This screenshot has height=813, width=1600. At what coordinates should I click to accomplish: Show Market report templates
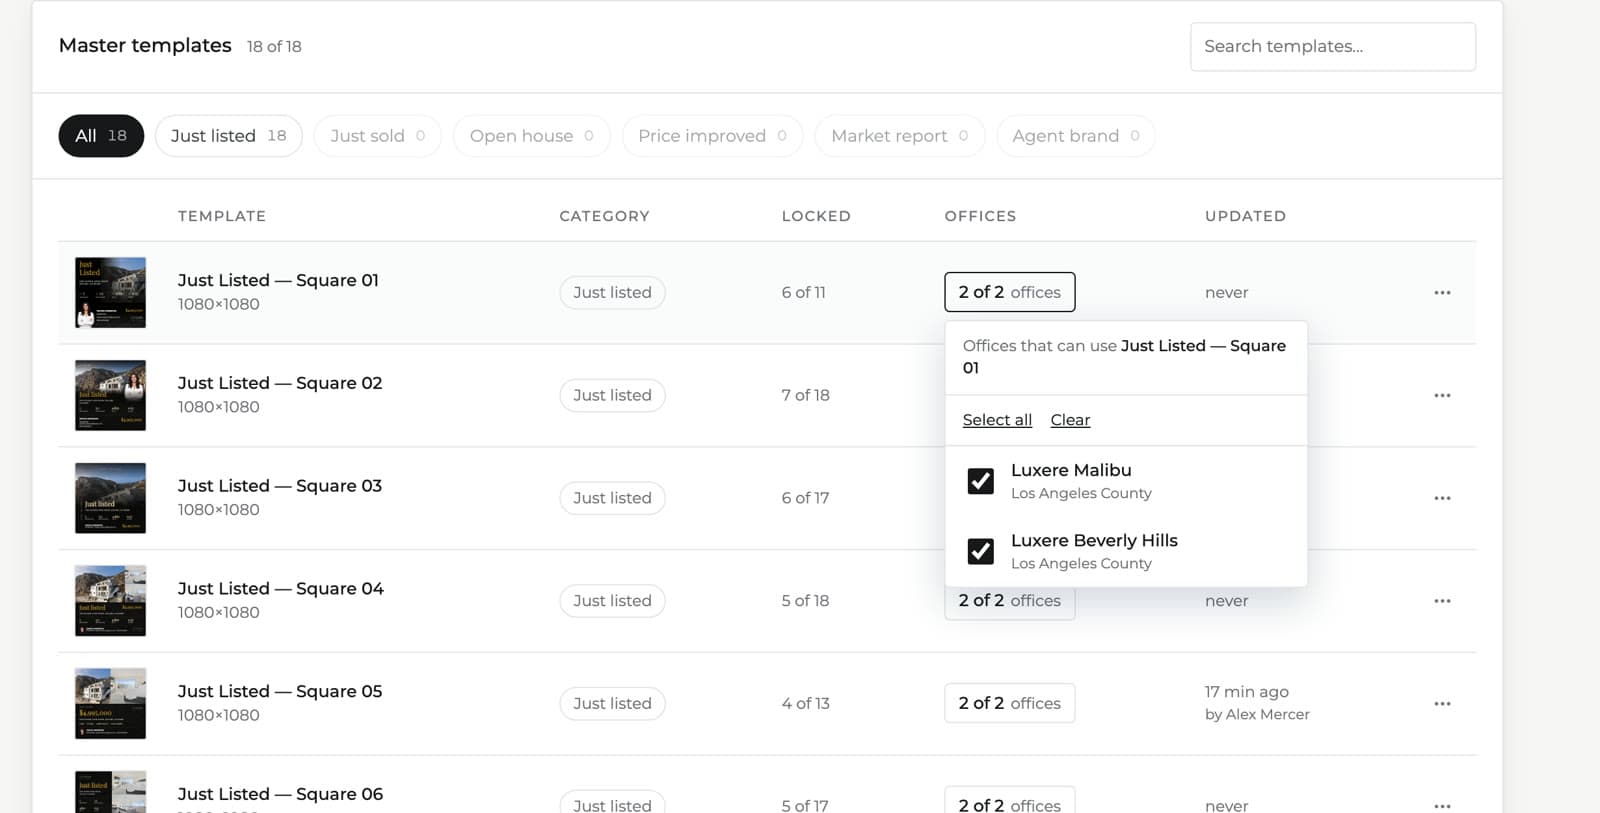900,136
